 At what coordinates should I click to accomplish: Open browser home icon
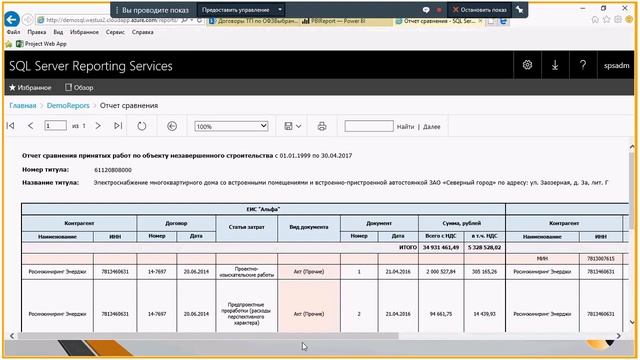tap(595, 20)
